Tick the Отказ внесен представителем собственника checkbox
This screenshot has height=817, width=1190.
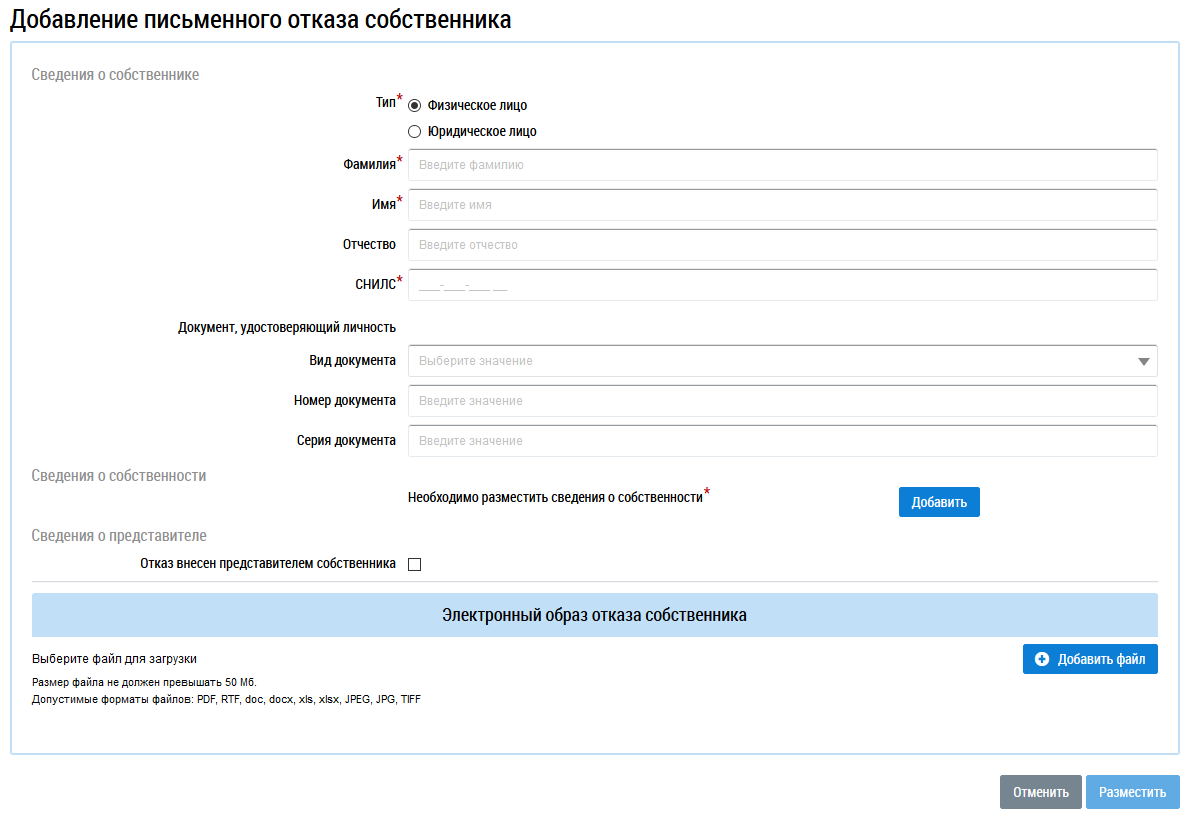point(415,564)
